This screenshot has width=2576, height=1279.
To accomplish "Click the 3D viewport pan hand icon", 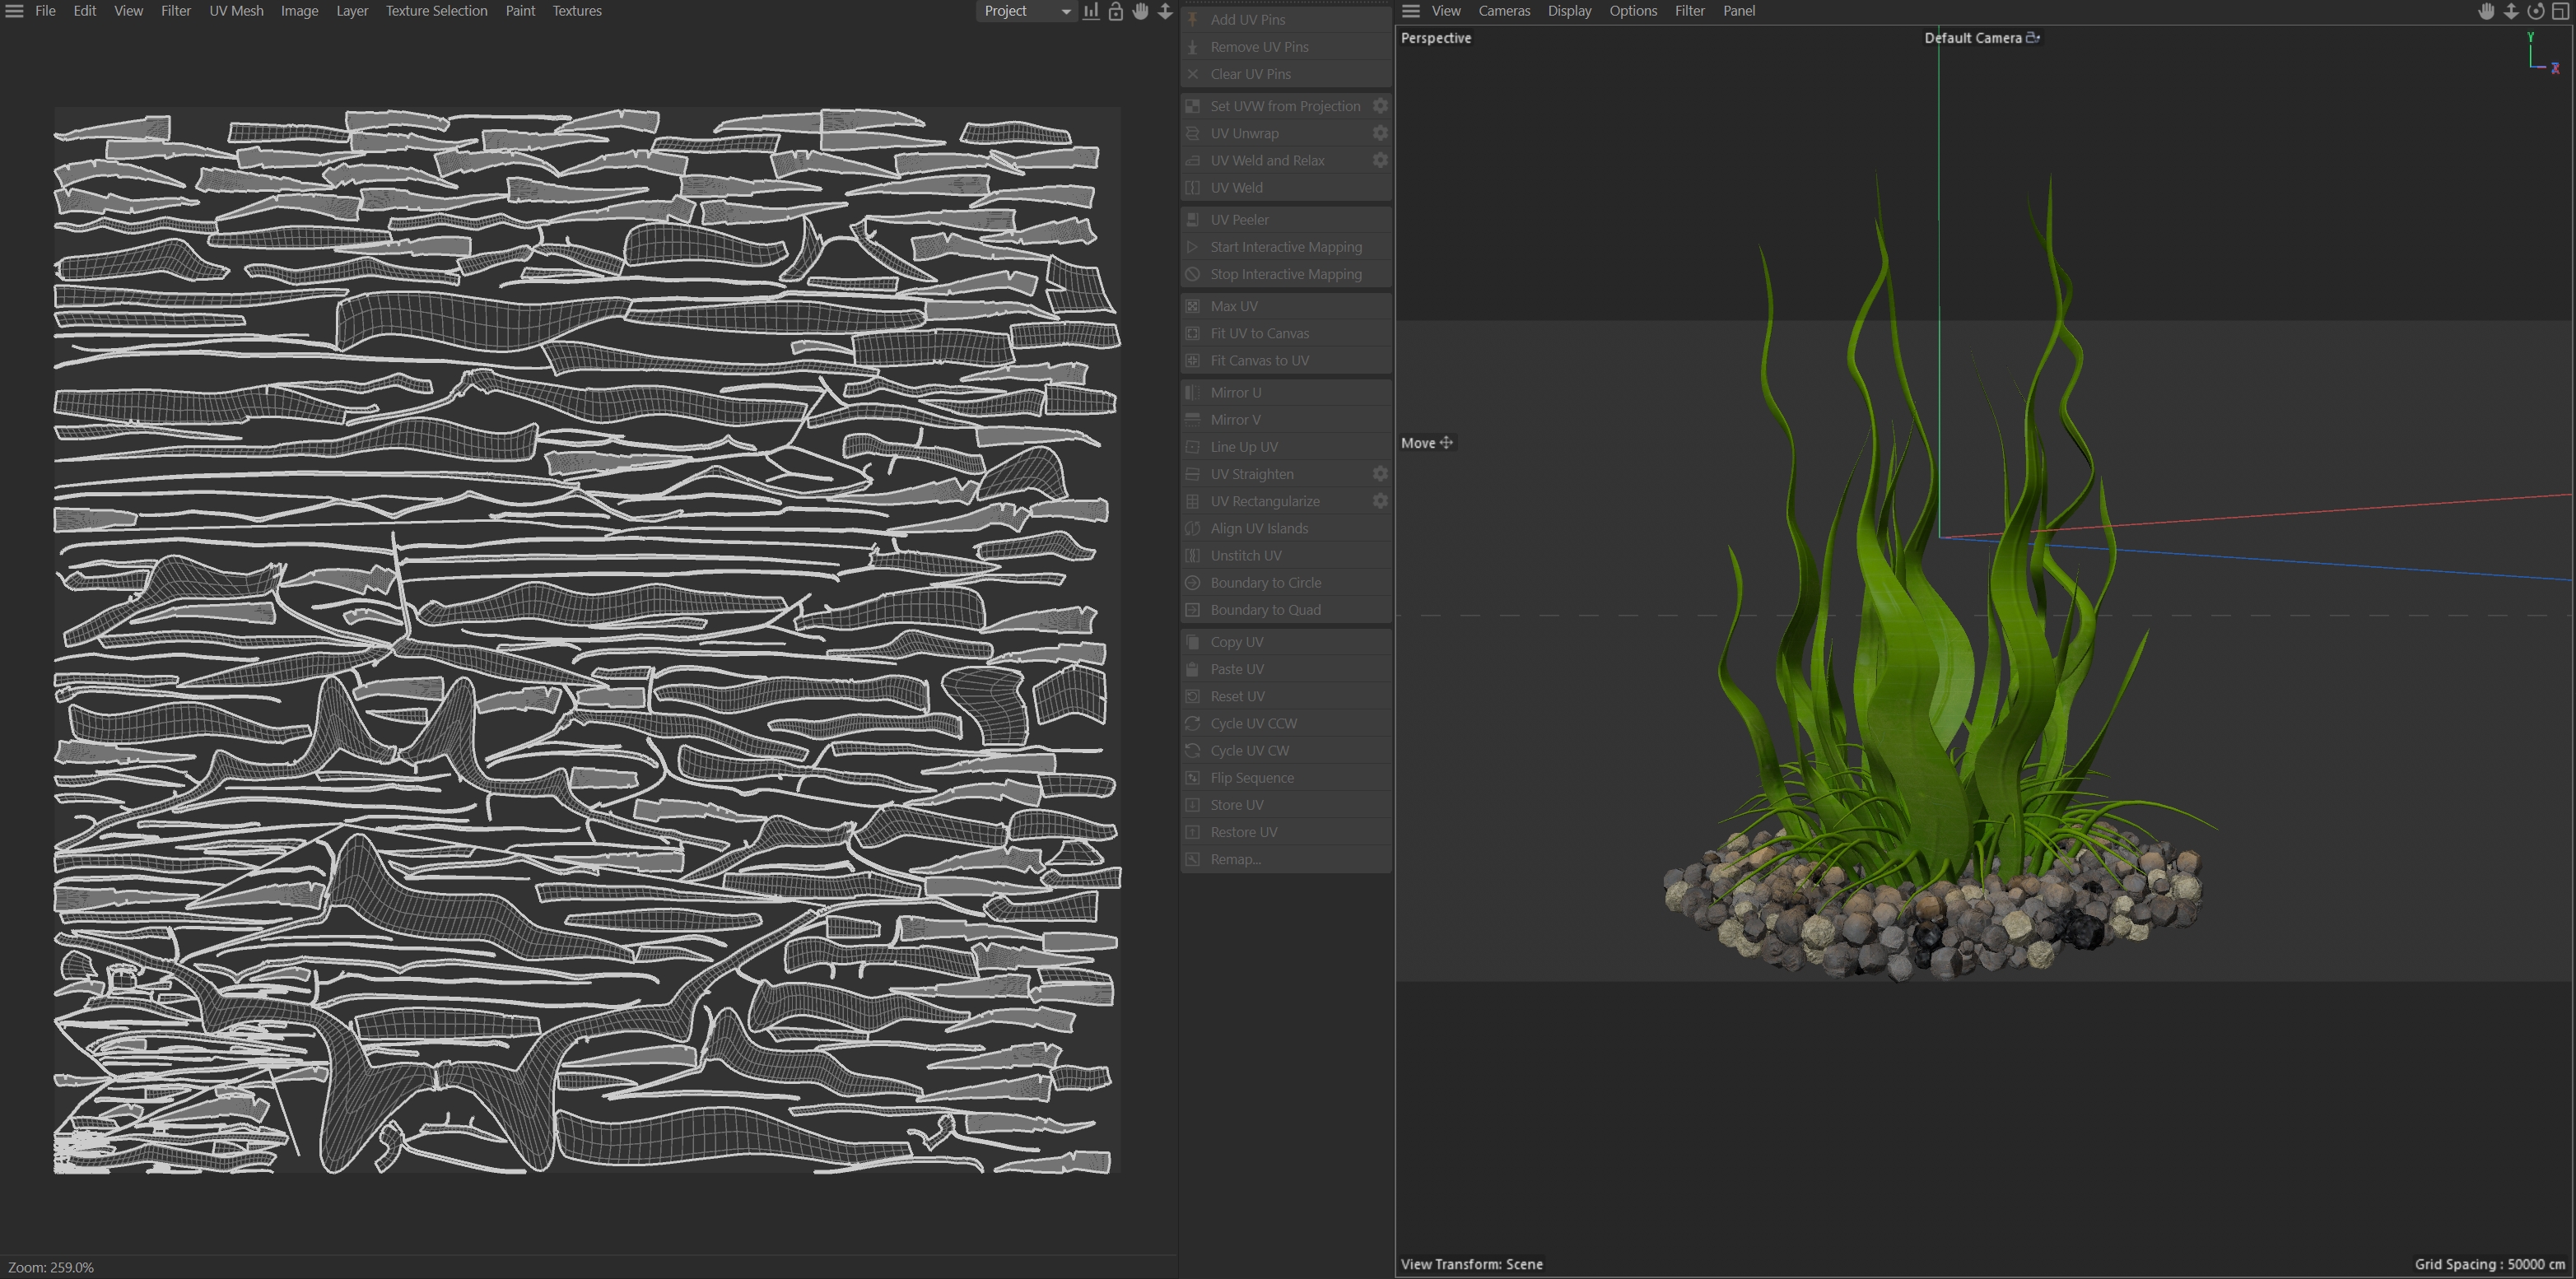I will (x=2486, y=11).
